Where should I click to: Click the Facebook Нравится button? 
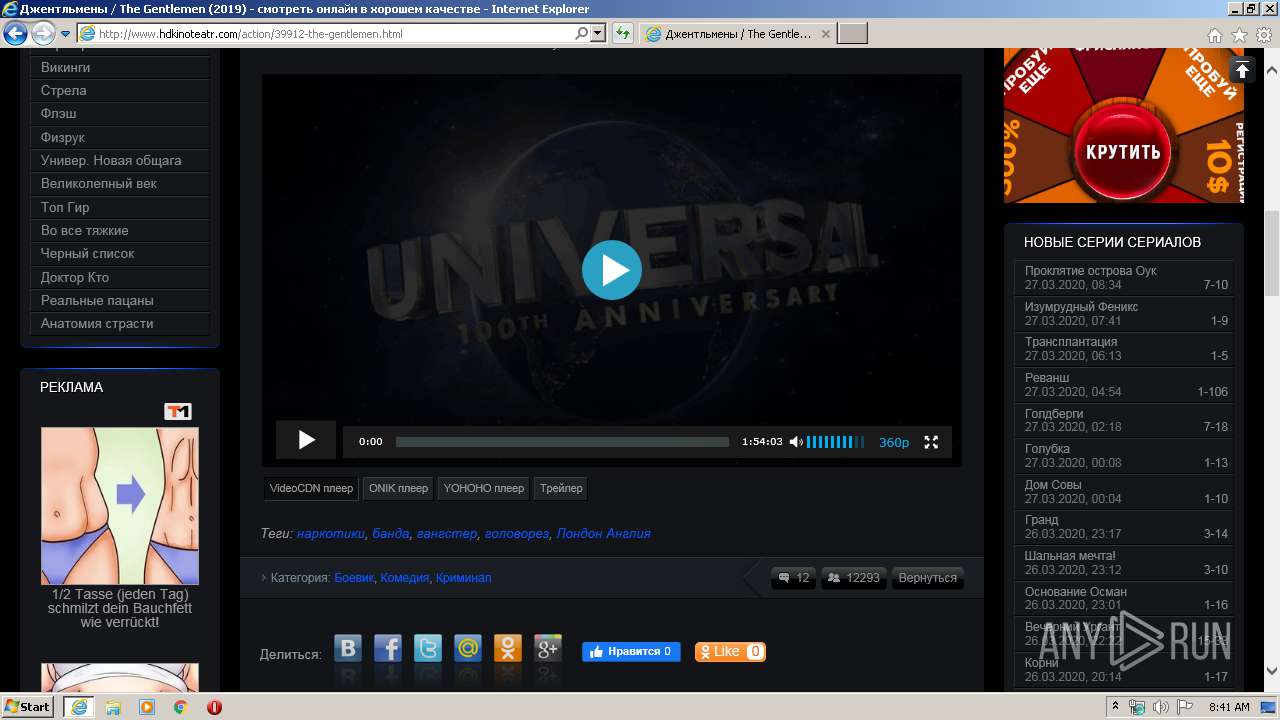tap(631, 651)
